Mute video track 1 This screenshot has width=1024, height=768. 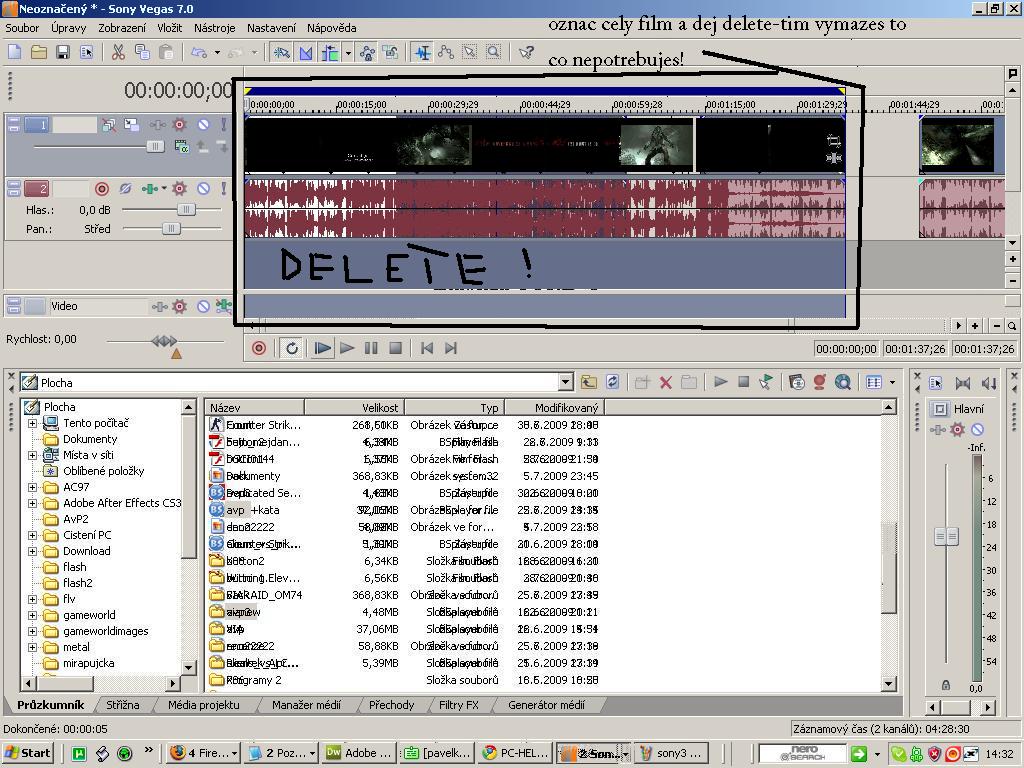click(203, 125)
